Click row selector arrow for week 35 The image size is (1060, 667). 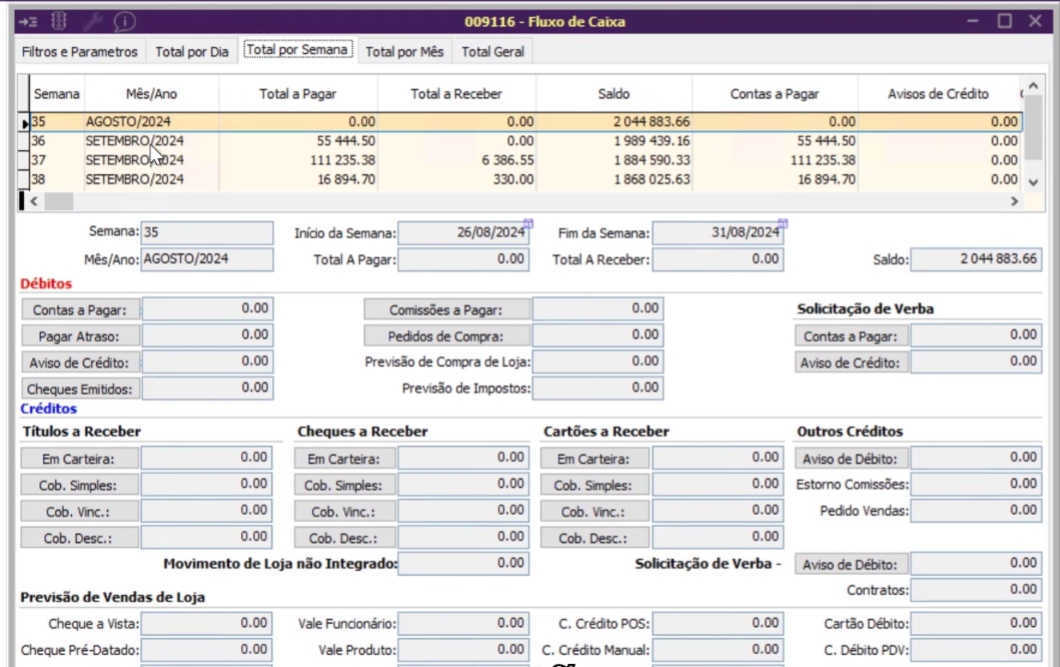(x=24, y=122)
